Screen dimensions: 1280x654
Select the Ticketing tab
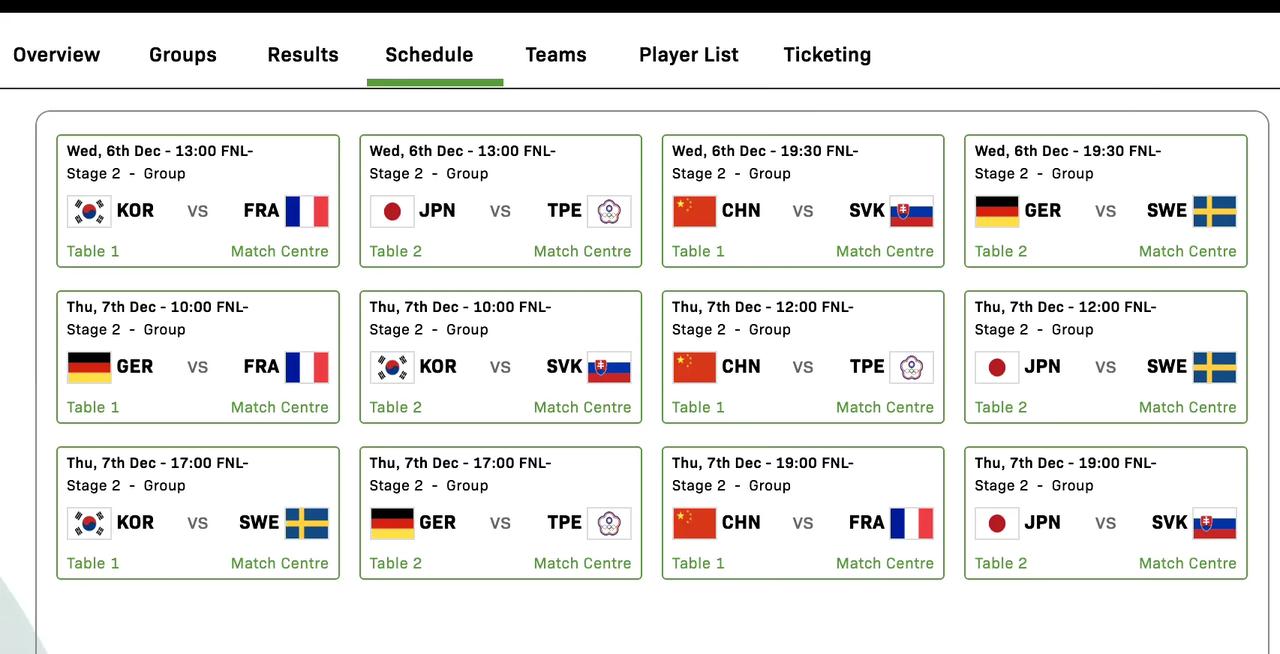827,55
